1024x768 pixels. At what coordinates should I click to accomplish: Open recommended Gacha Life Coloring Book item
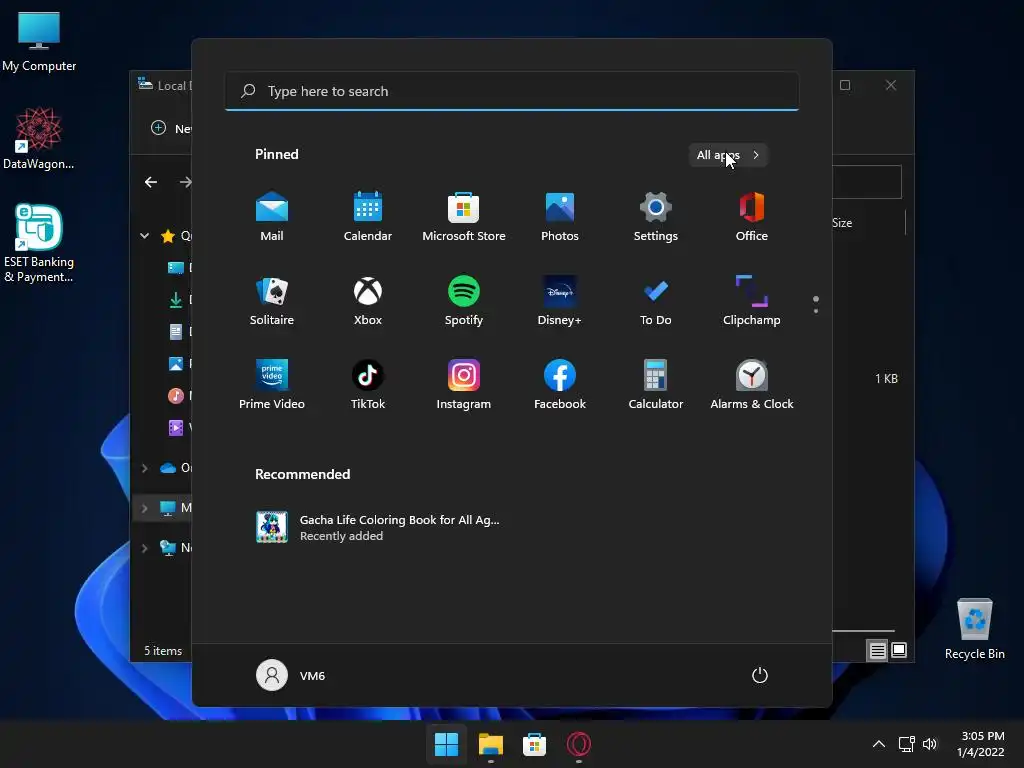[x=378, y=528]
